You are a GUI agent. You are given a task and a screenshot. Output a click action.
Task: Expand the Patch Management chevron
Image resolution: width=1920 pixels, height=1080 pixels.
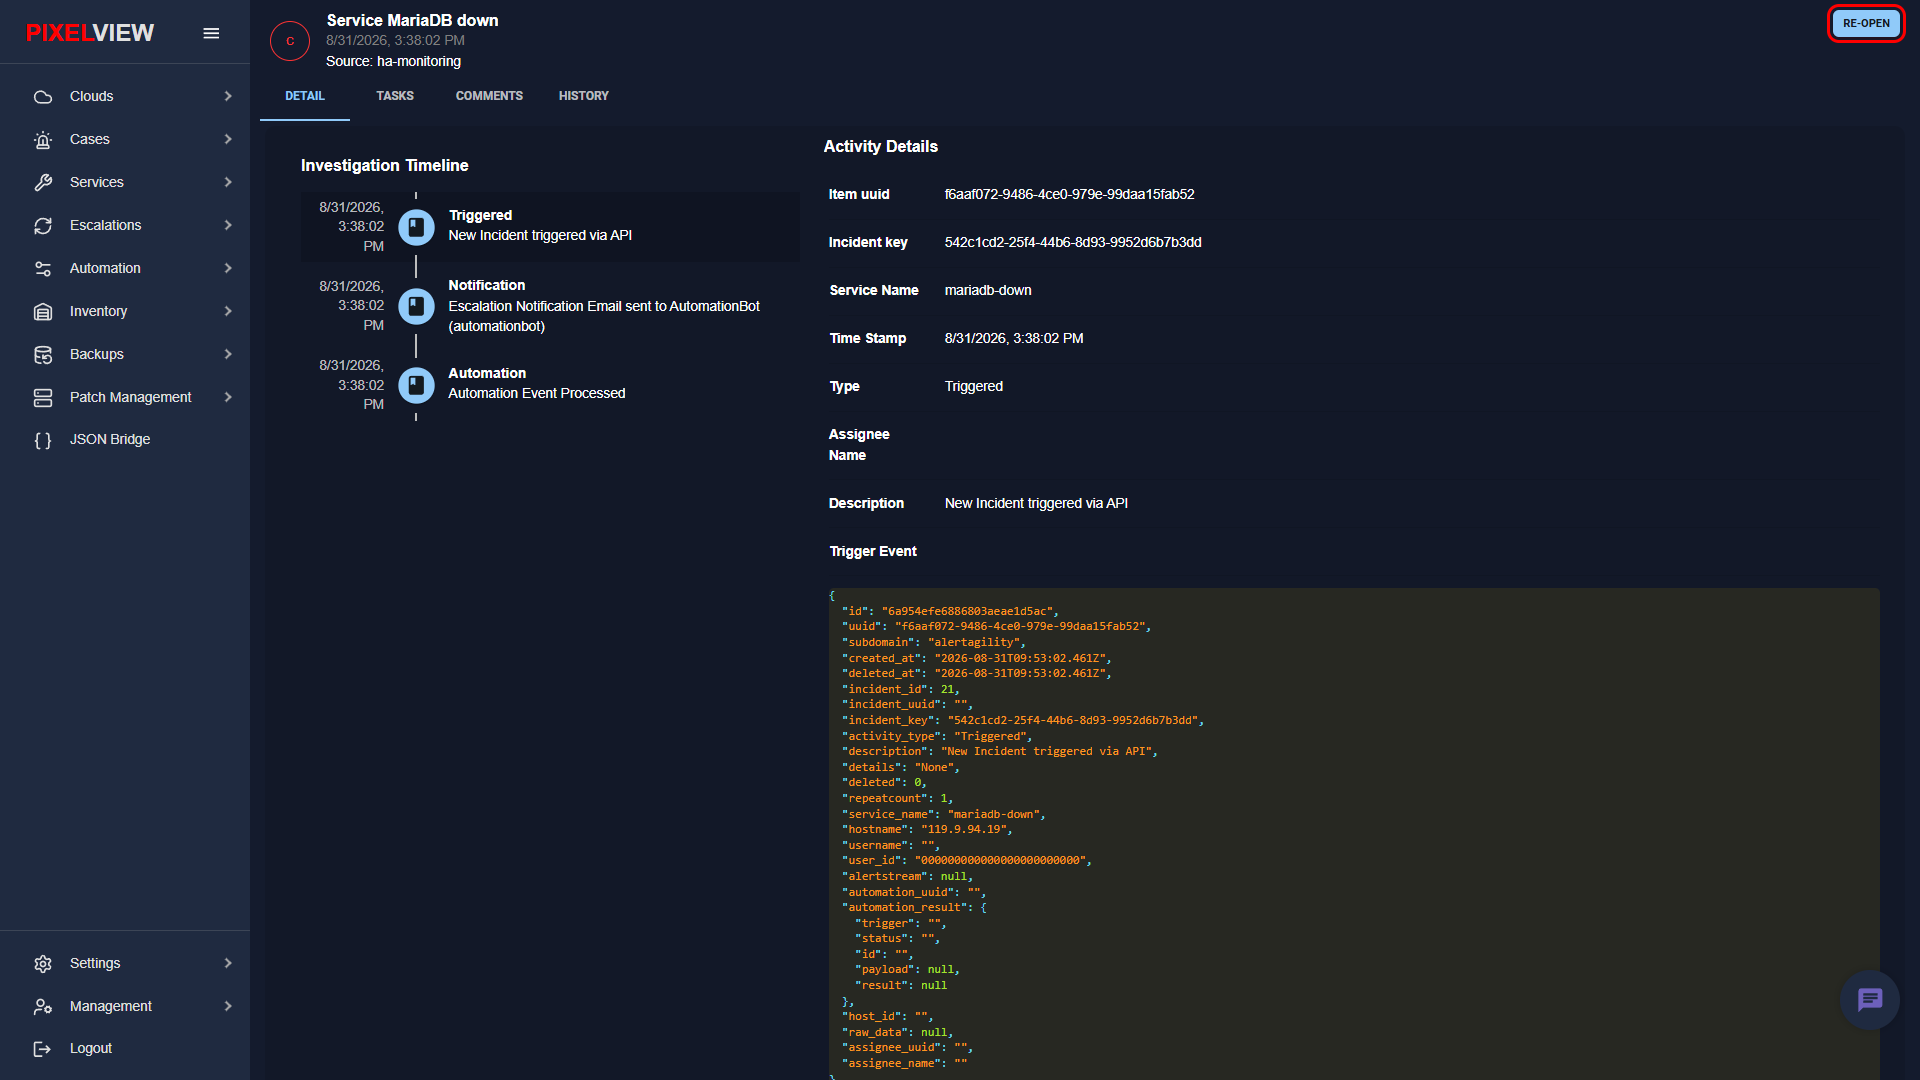tap(228, 397)
